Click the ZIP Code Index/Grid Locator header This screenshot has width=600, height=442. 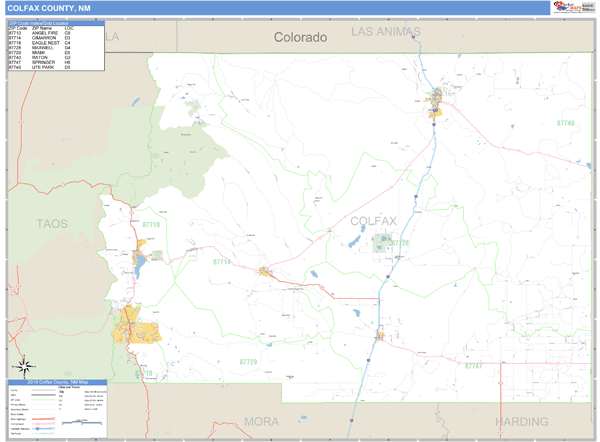(x=55, y=21)
